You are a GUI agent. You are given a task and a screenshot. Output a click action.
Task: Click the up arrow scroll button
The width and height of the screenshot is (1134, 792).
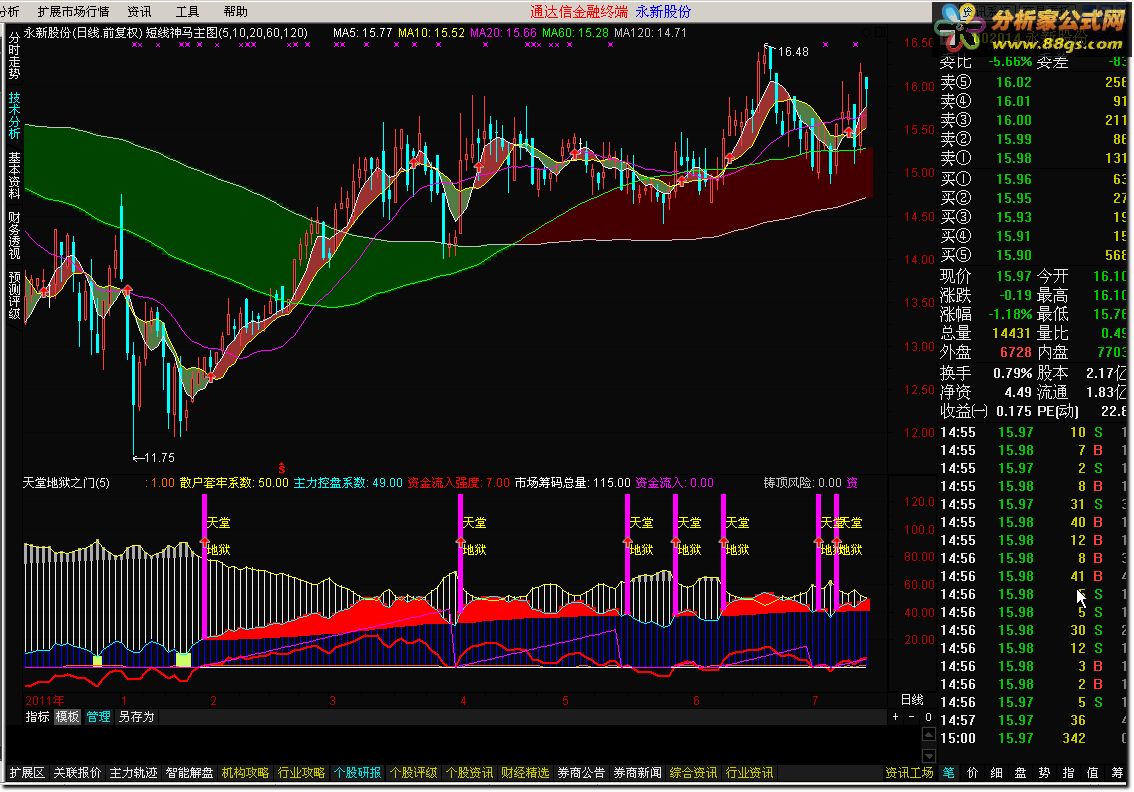click(x=929, y=735)
